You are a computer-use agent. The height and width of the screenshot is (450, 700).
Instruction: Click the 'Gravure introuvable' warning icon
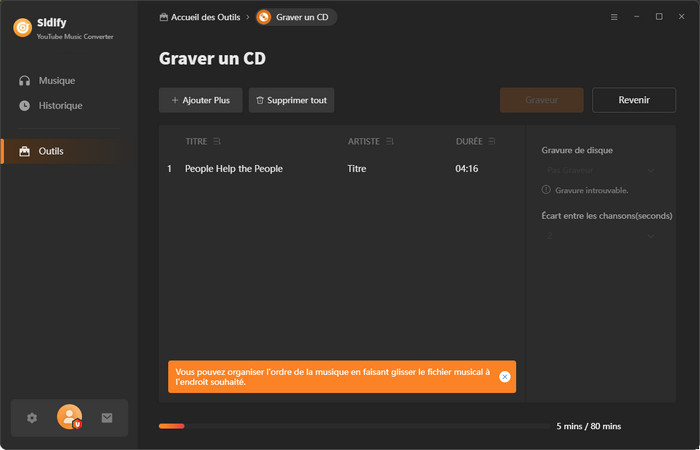pyautogui.click(x=546, y=190)
